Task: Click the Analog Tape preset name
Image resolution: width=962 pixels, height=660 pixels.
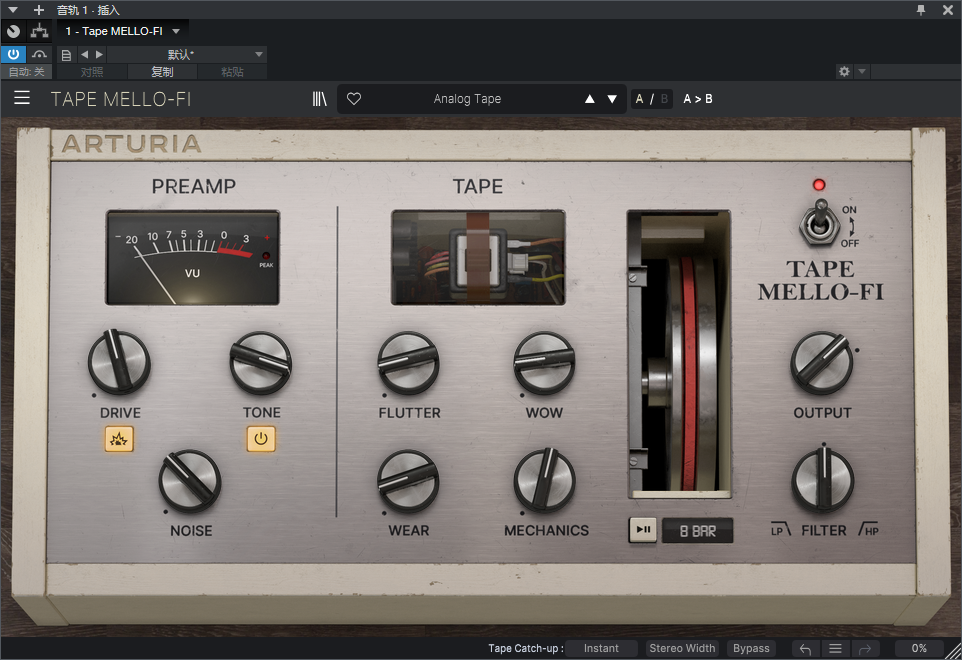Action: pos(468,99)
